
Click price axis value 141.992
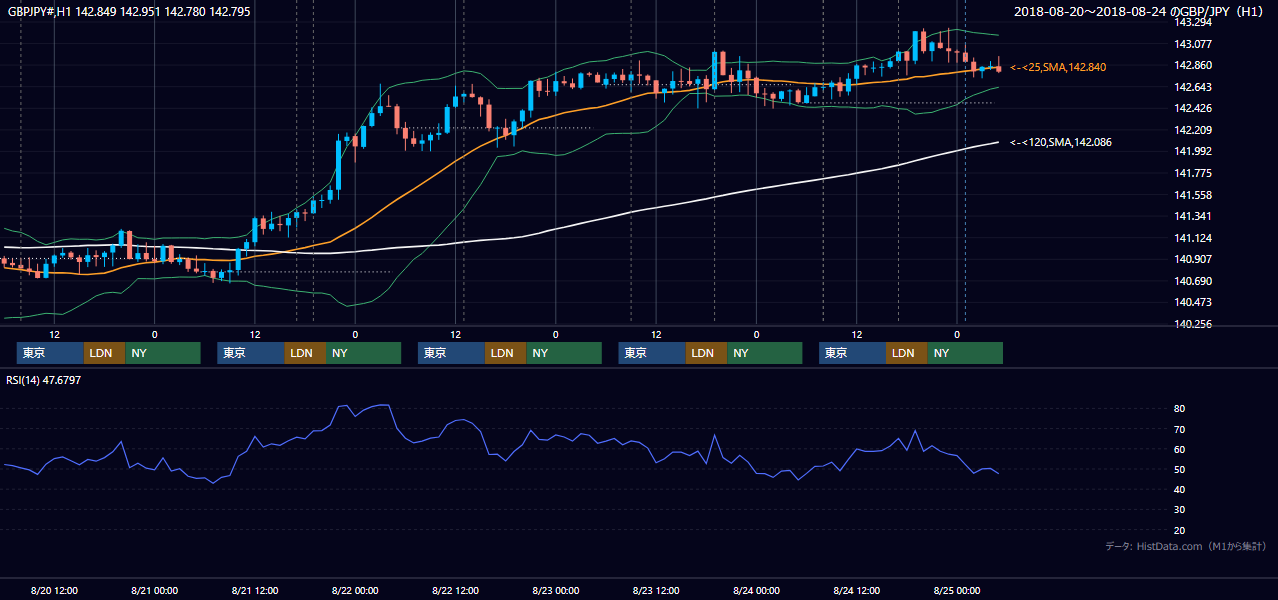click(1193, 151)
